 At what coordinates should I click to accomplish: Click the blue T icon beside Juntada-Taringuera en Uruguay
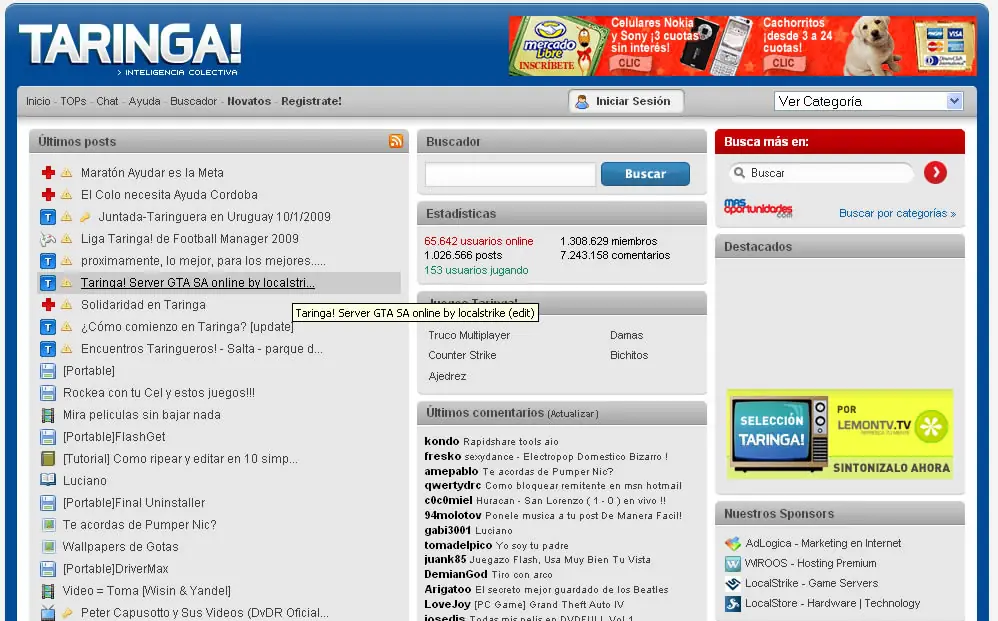click(x=48, y=217)
